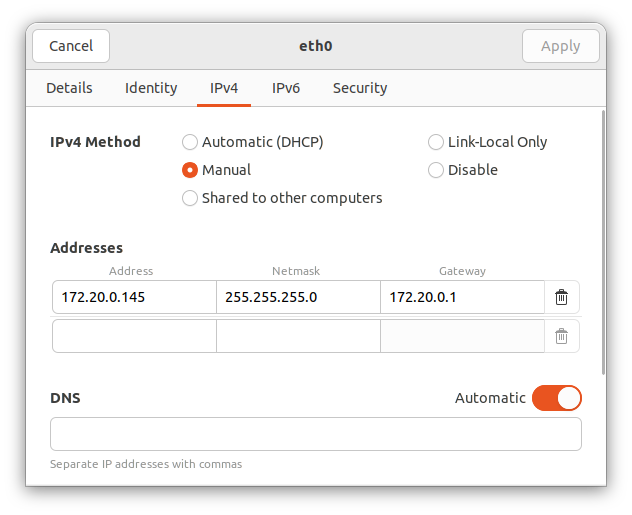Click the trash icon on the empty address row
Viewport: 632px width, 515px height.
pos(561,336)
